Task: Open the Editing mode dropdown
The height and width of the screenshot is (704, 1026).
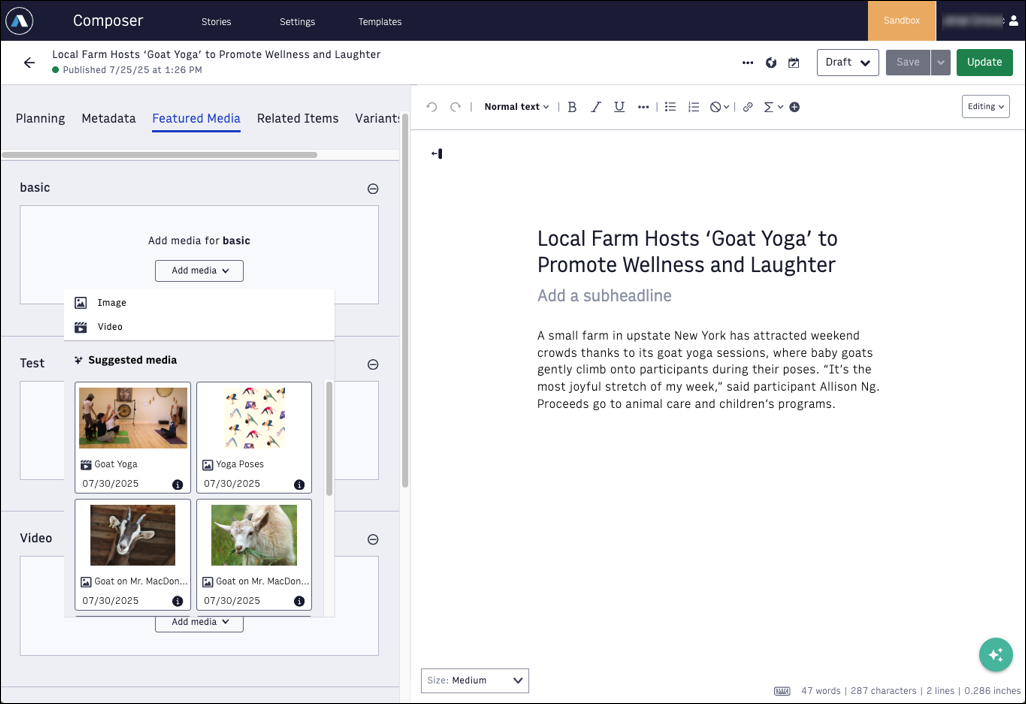Action: pos(985,107)
